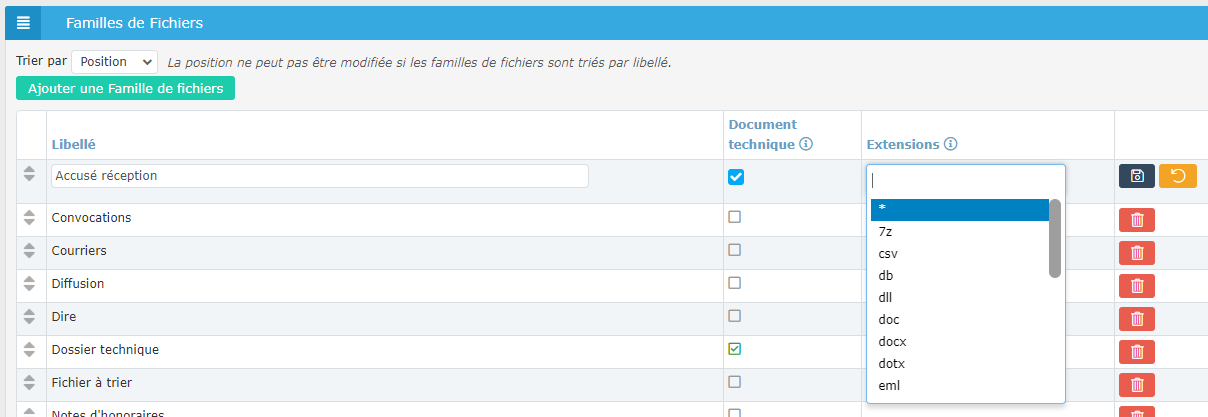Click the extensions list scrollbar thumb
Viewport: 1208px width, 417px height.
[1054, 238]
